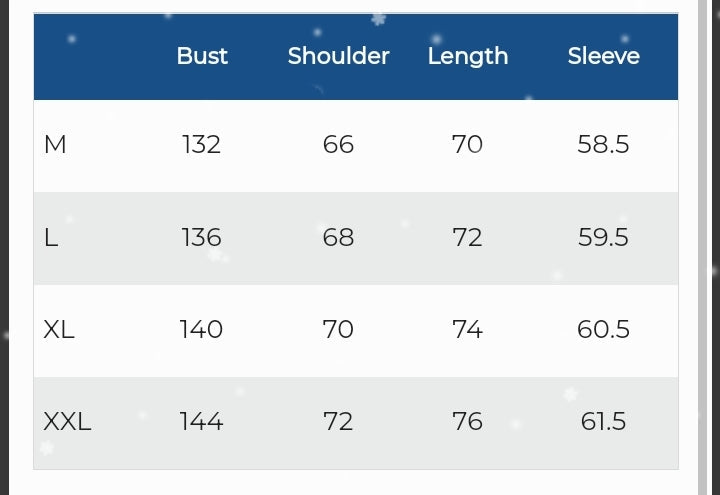Click the Shoulder column header
Viewport: 720px width, 495px height.
338,56
